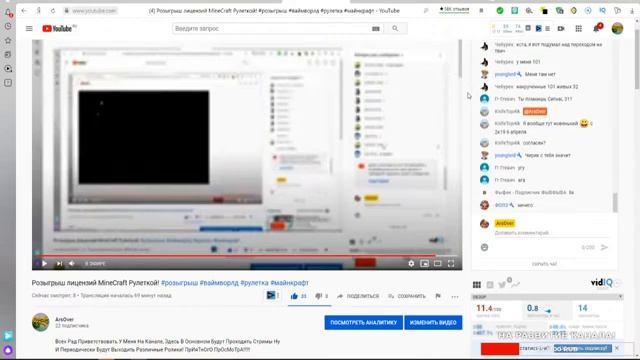This screenshot has width=640, height=360.
Task: Click the blue arrow icon in header stats bar
Action: point(538,29)
